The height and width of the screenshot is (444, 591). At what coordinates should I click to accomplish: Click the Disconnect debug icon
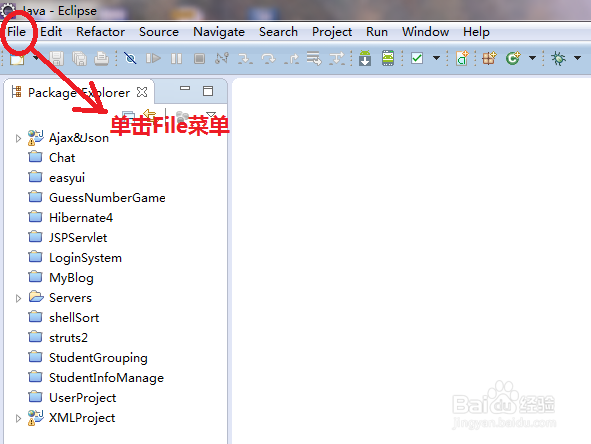coord(222,58)
